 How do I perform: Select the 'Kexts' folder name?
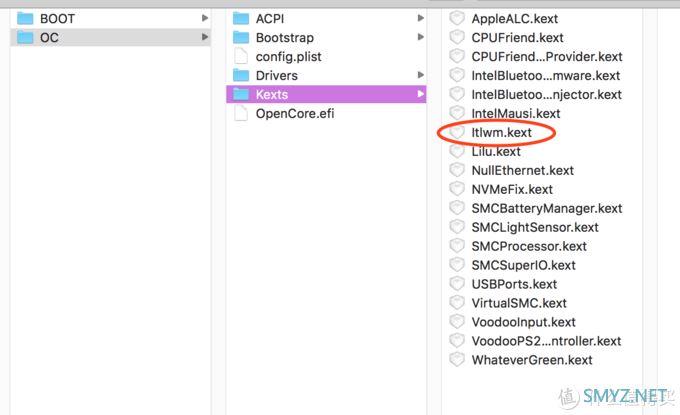point(271,95)
